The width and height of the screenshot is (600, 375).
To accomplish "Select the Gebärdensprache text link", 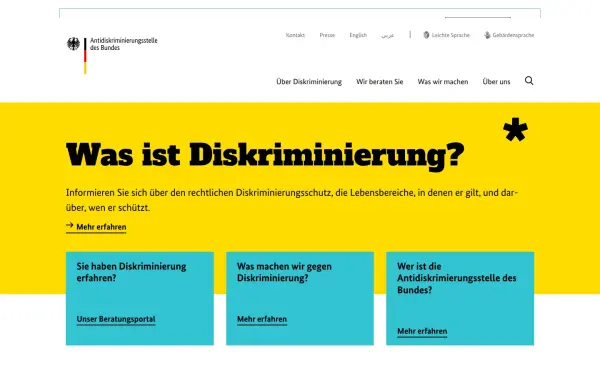I will coord(513,35).
